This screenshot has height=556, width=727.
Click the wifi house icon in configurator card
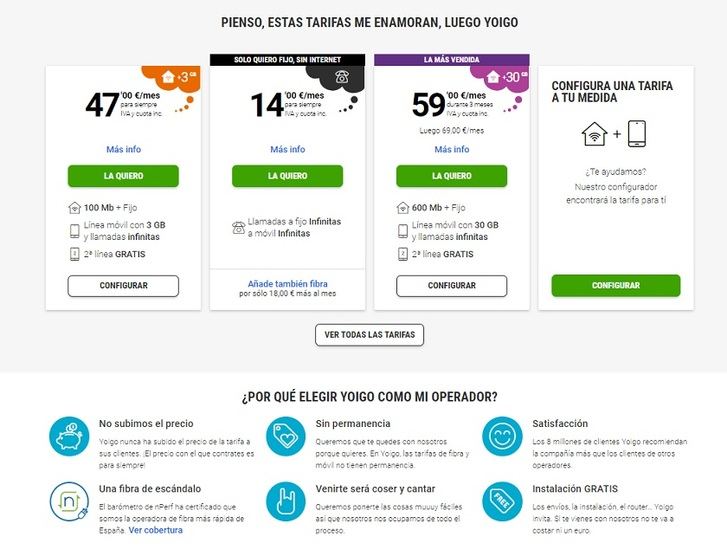click(x=595, y=134)
